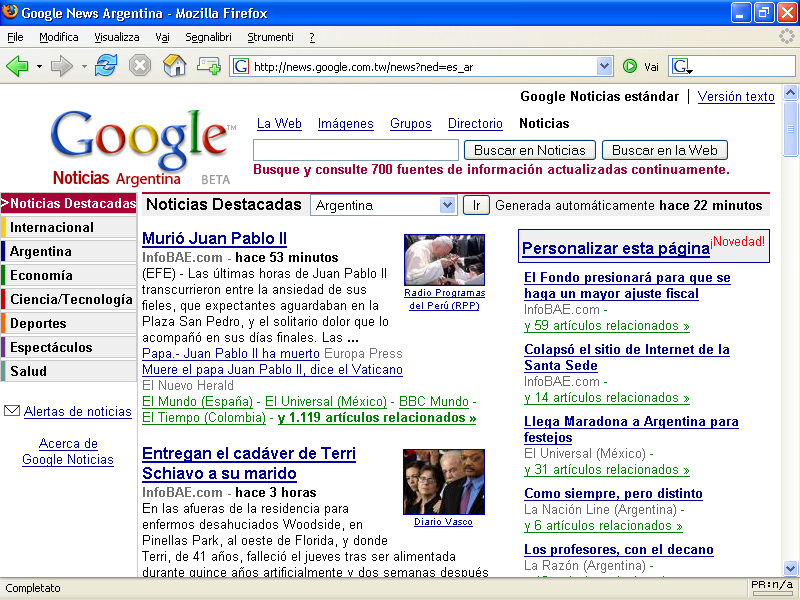This screenshot has width=800, height=600.
Task: Open the Modifica menu
Action: [x=59, y=37]
